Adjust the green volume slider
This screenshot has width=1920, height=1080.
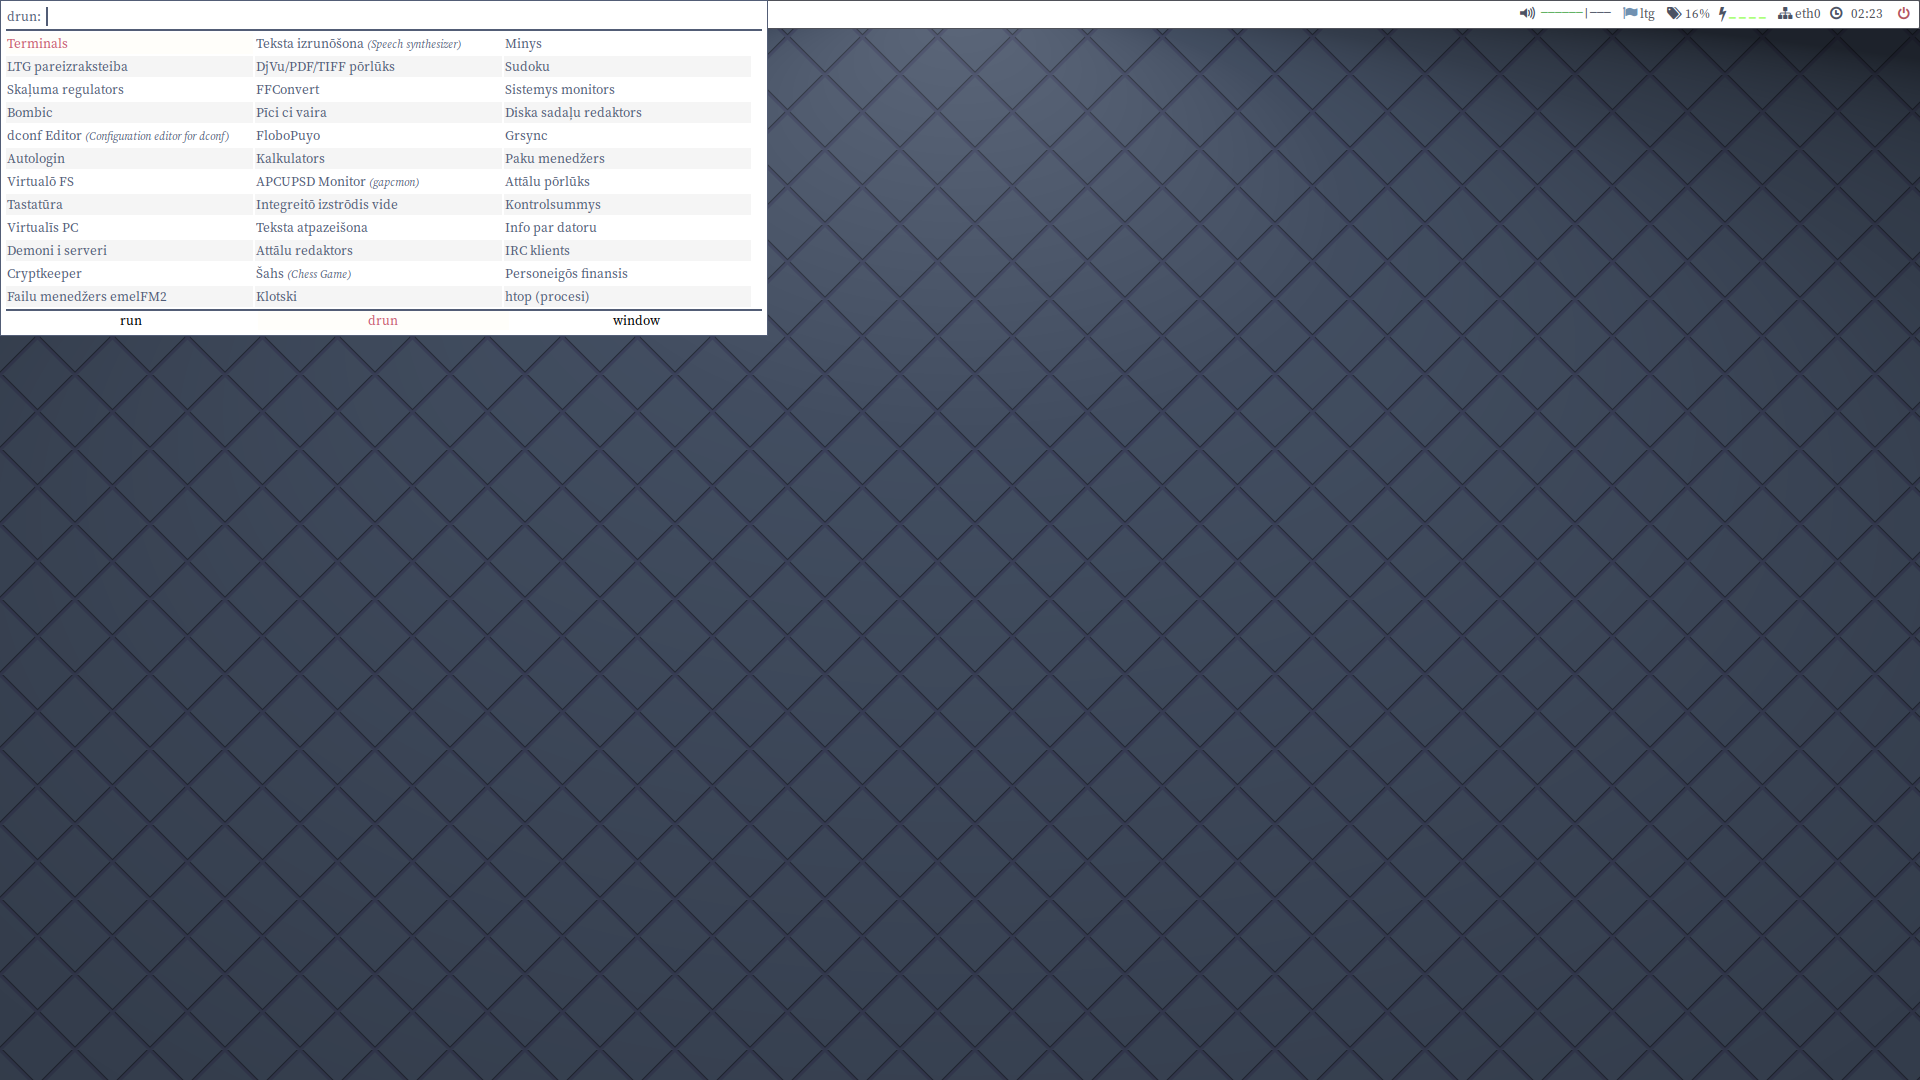click(x=1576, y=14)
